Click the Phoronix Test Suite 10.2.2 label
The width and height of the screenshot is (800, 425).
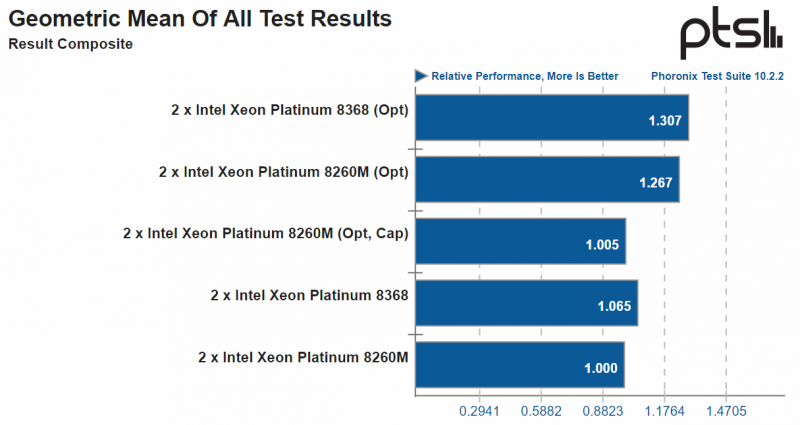tap(714, 76)
